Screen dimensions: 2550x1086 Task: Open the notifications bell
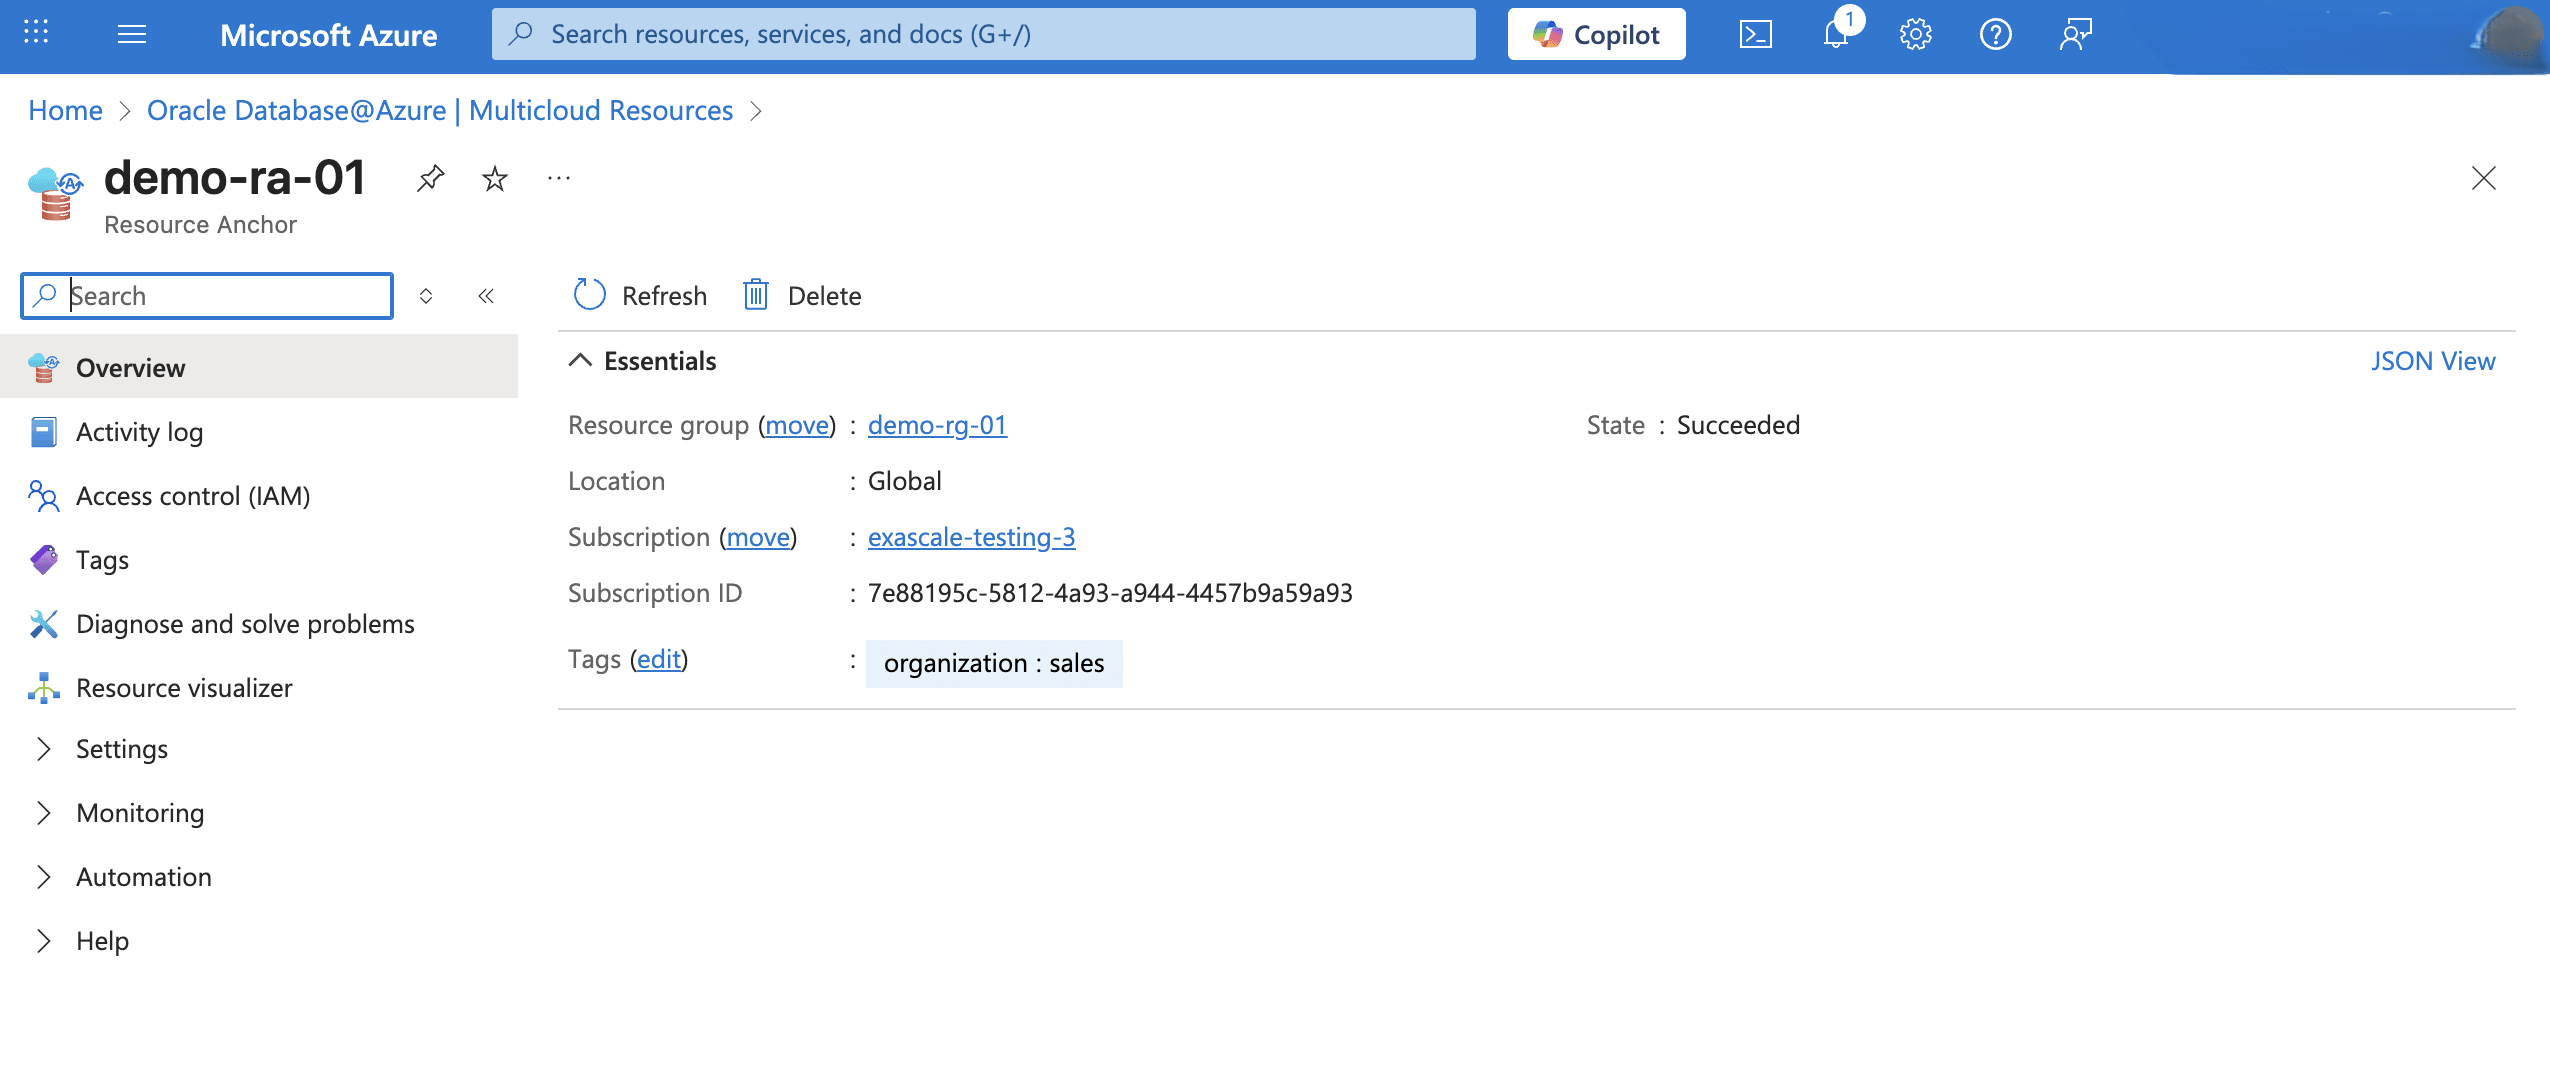click(1836, 34)
